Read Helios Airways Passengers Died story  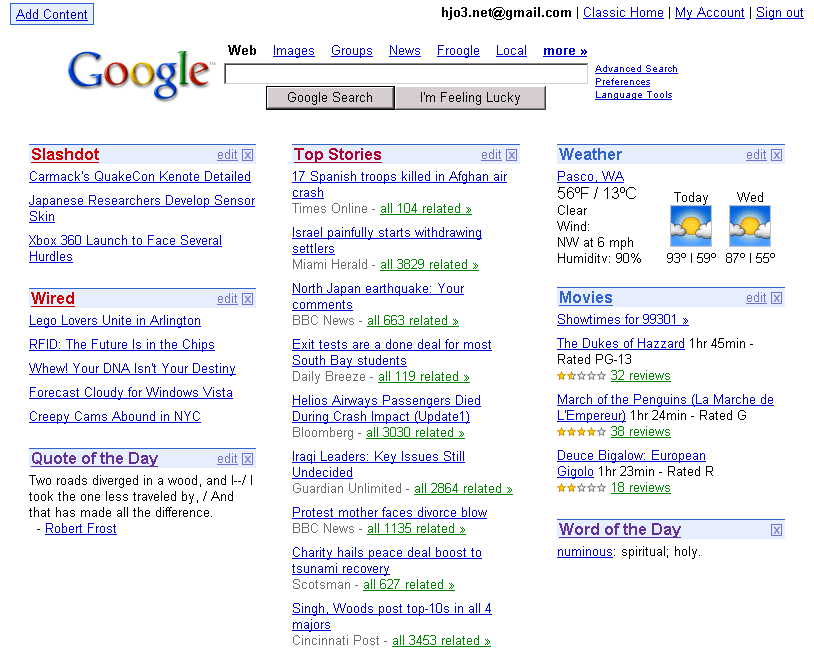click(x=386, y=408)
